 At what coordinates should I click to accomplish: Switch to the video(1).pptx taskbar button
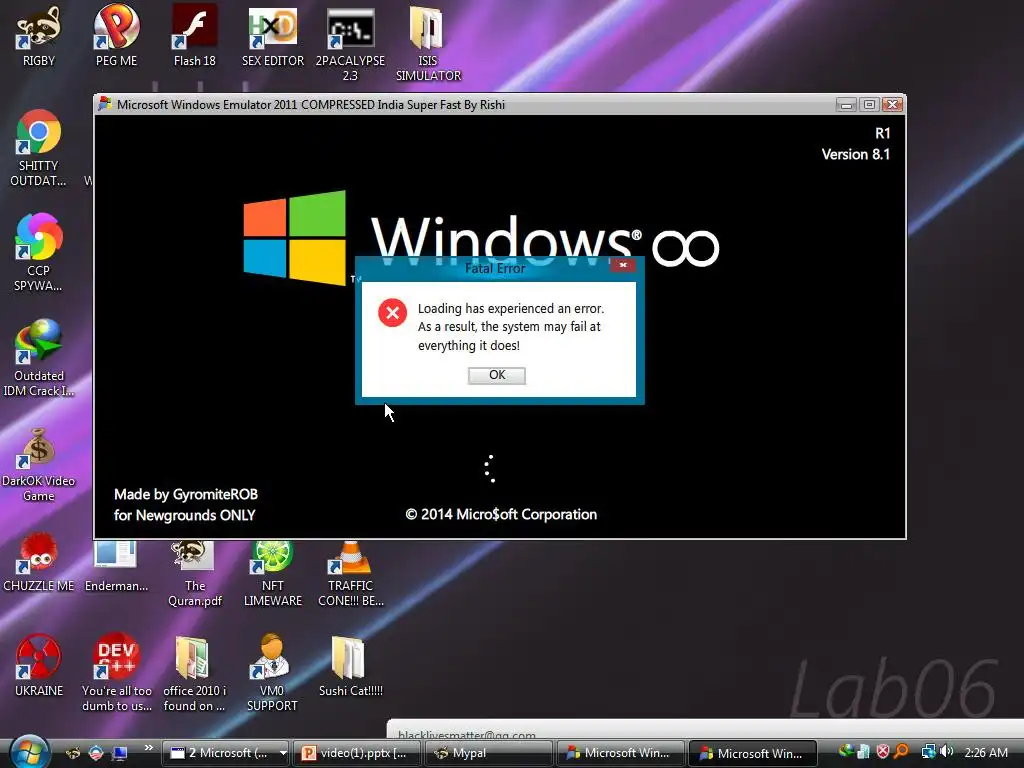pyautogui.click(x=357, y=753)
